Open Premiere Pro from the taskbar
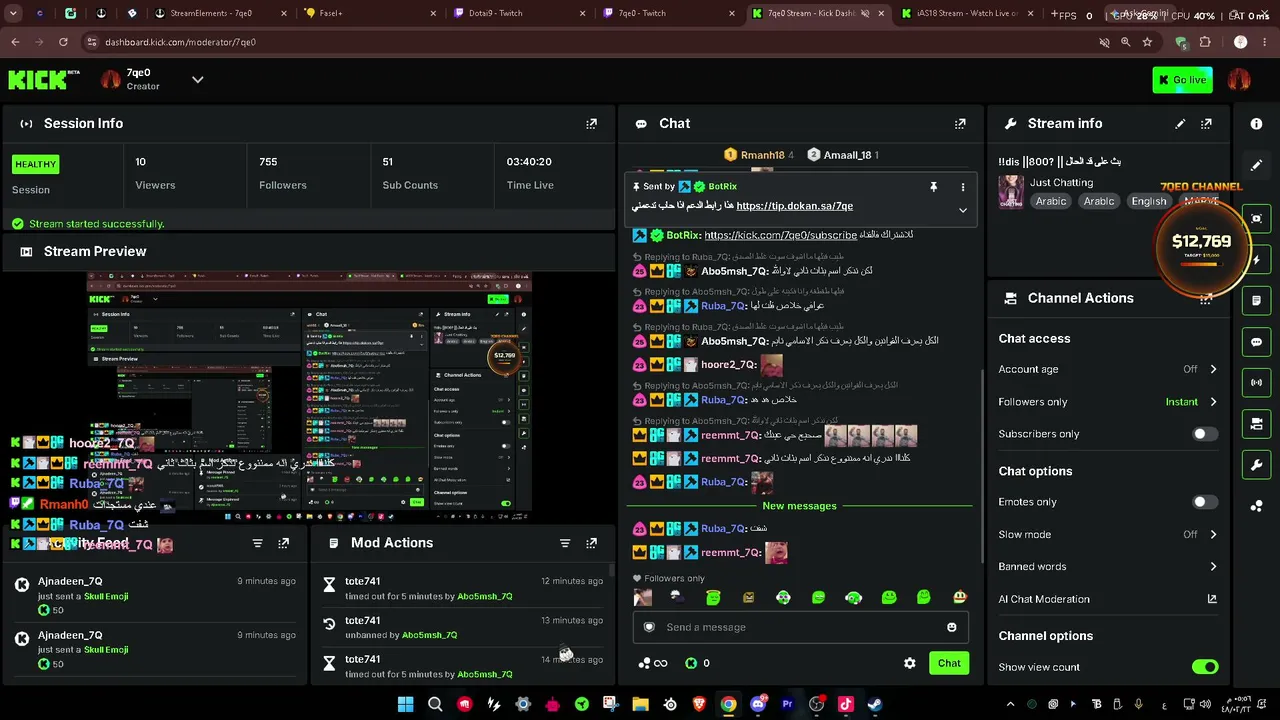Screen dimensions: 1280x720 pos(787,704)
